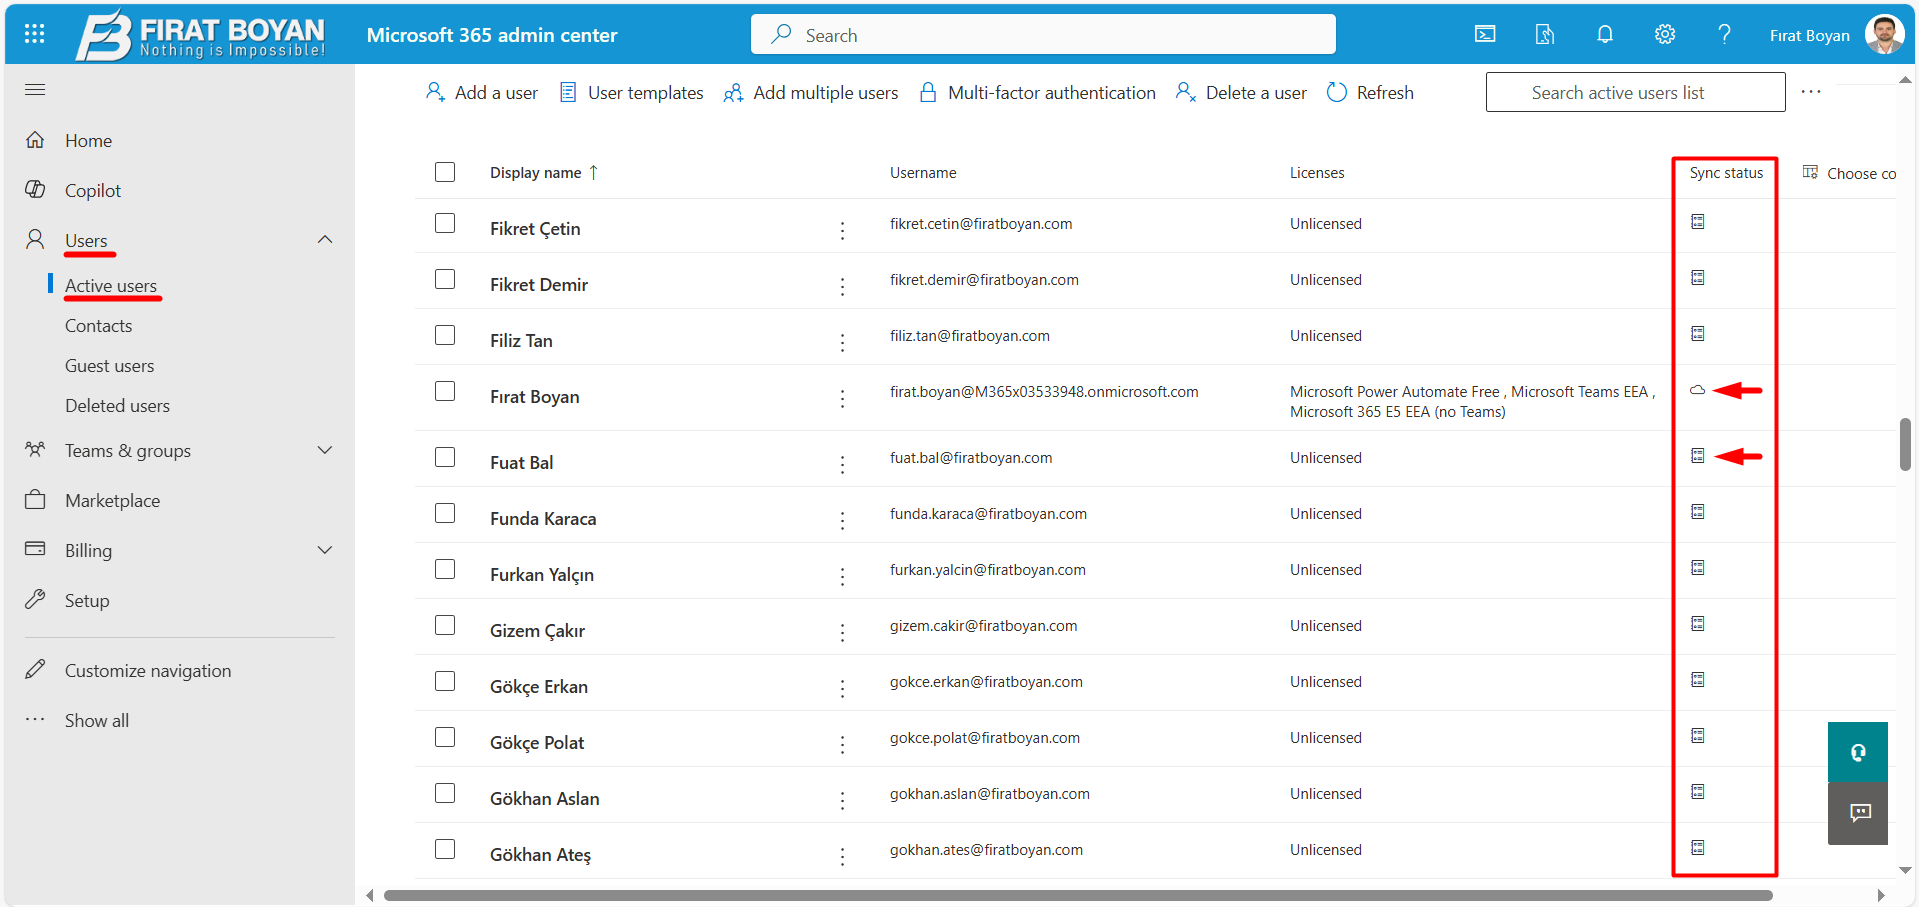Viewport: 1919px width, 907px height.
Task: Collapse navigation with hamburger icon
Action: click(x=35, y=90)
